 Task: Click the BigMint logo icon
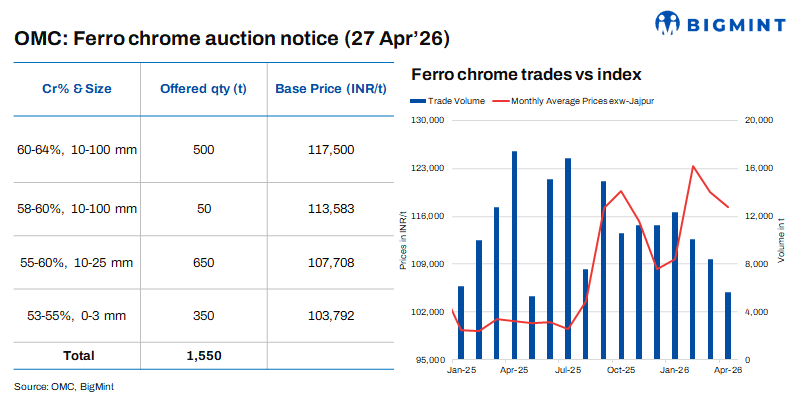click(668, 22)
